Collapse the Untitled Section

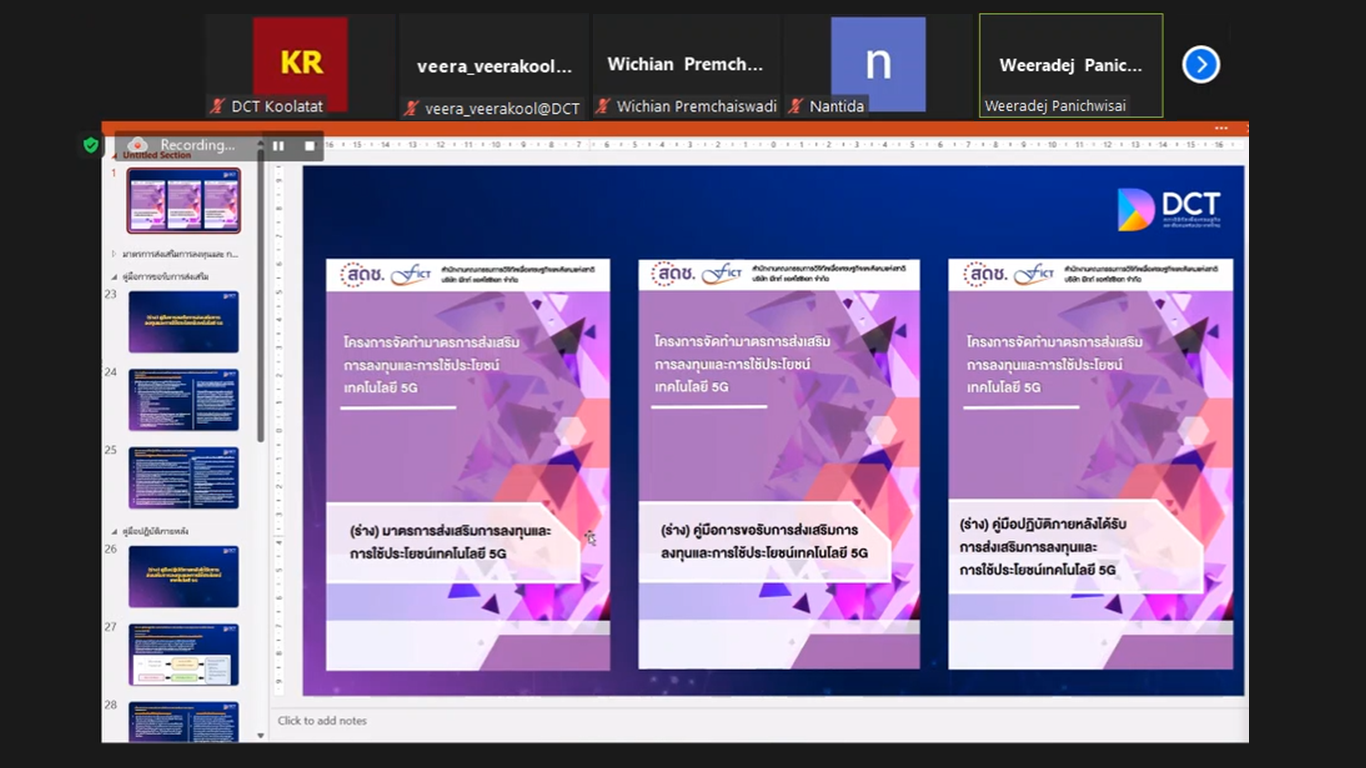click(113, 156)
